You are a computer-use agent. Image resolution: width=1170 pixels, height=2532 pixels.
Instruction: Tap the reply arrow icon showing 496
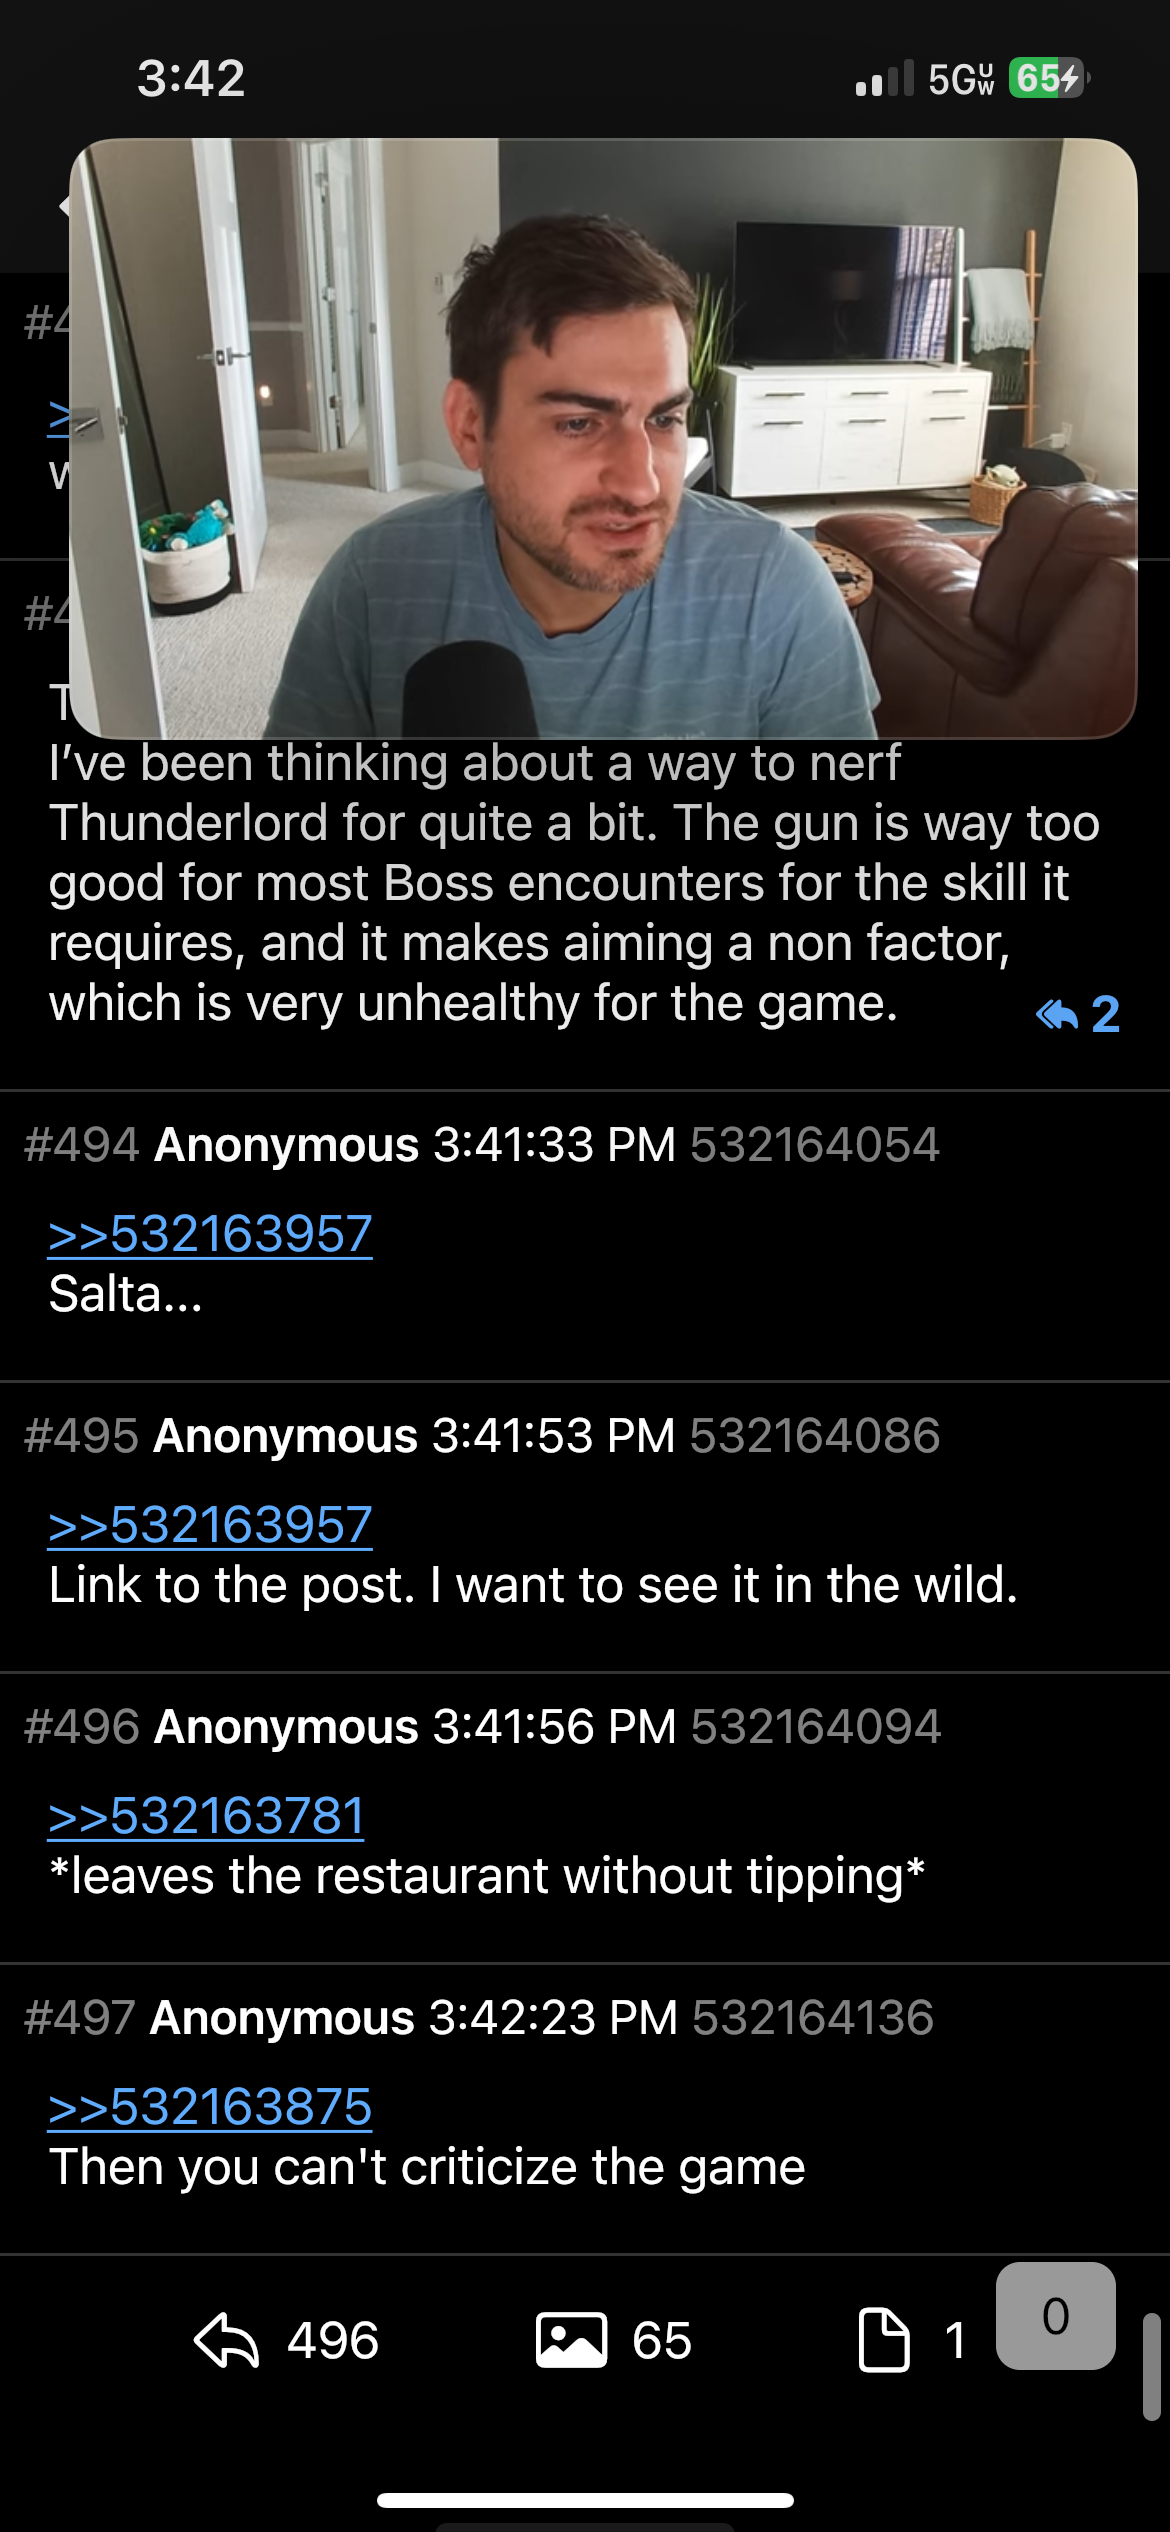click(226, 2341)
